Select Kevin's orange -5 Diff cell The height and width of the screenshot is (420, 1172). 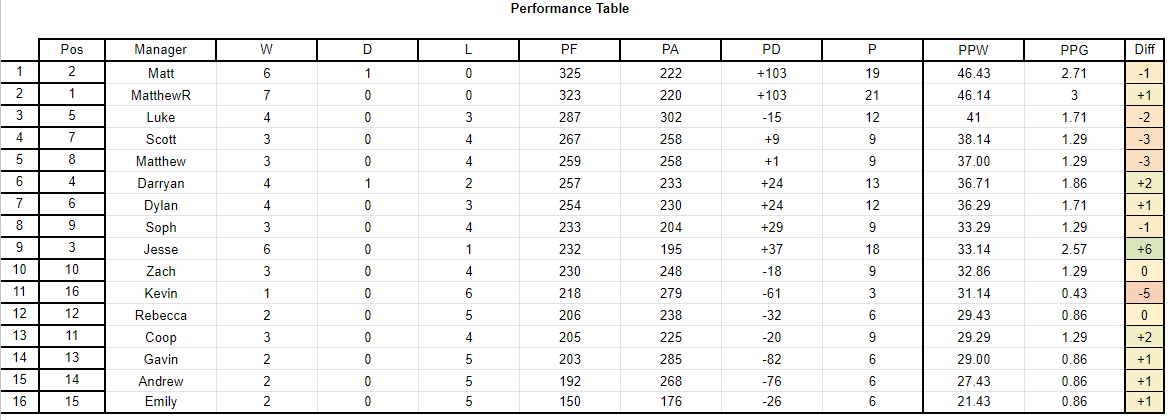pos(1144,294)
